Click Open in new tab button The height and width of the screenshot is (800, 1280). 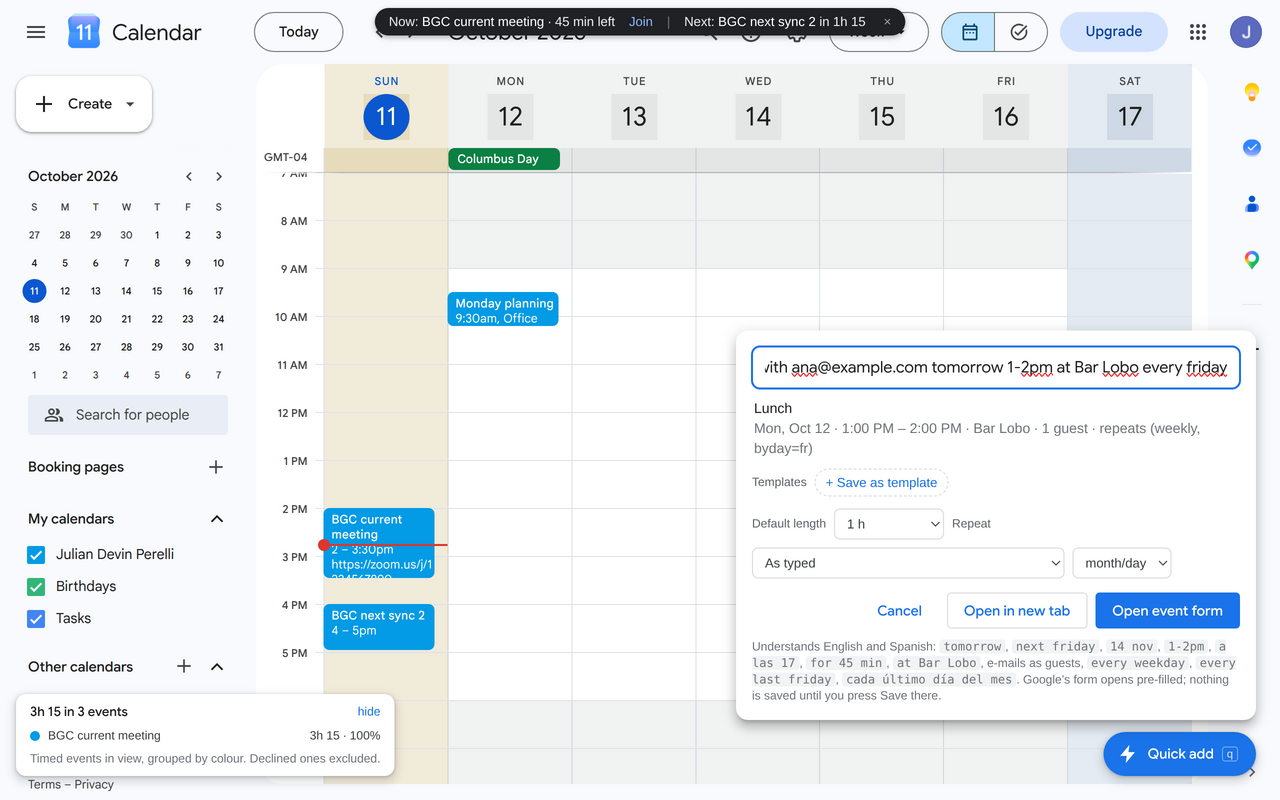1016,611
